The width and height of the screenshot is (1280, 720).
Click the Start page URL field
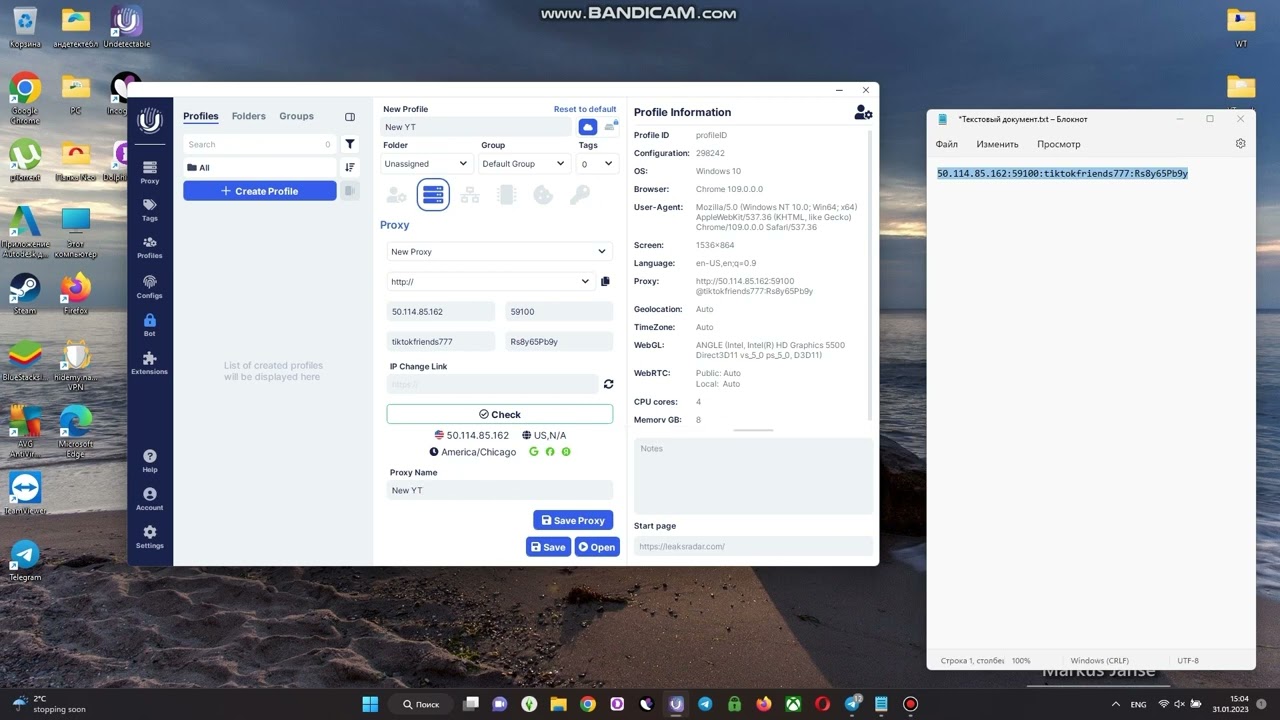(753, 546)
